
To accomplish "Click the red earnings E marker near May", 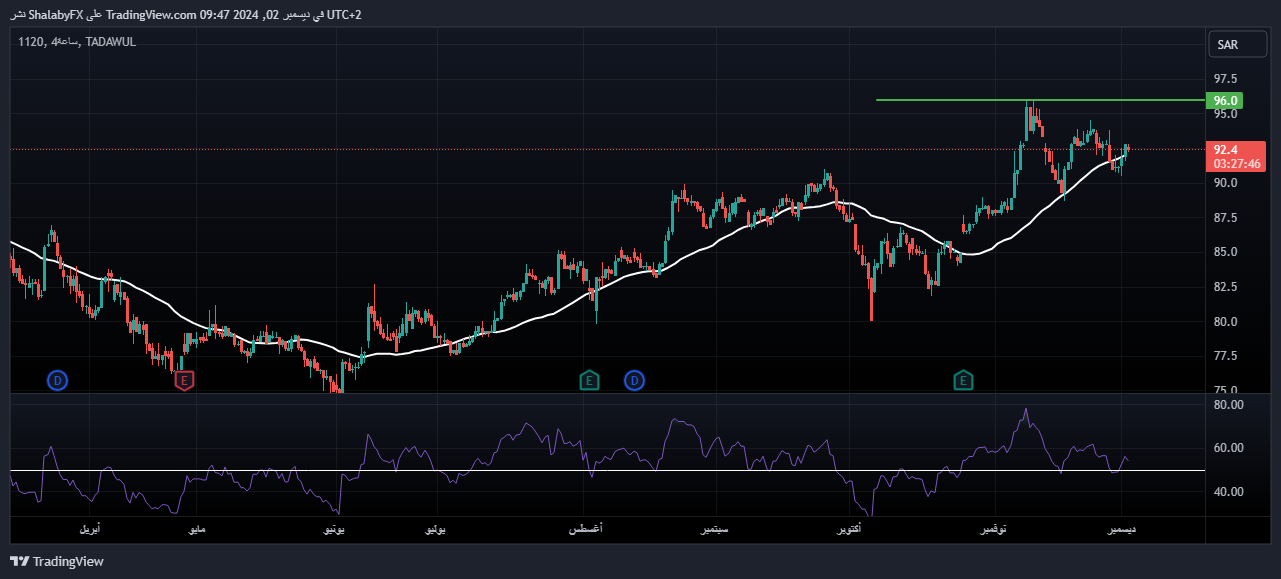I will (184, 380).
